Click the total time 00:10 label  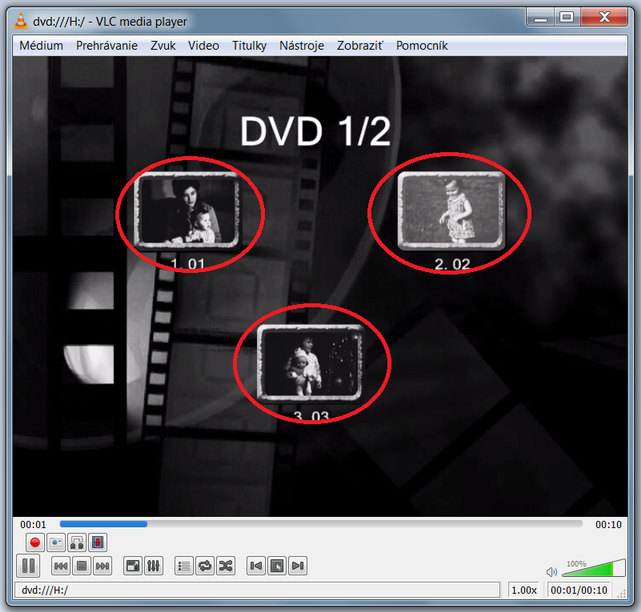[608, 524]
